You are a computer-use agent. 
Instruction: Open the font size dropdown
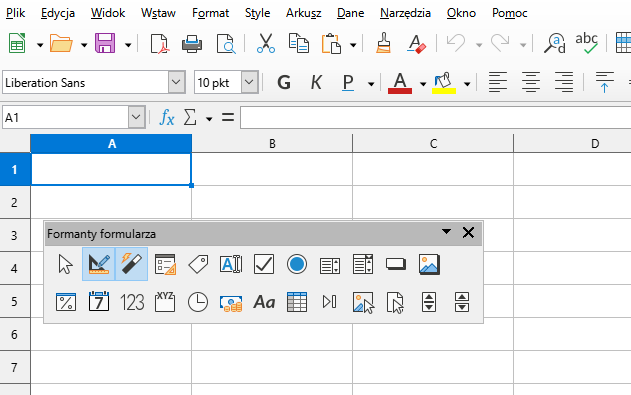250,82
